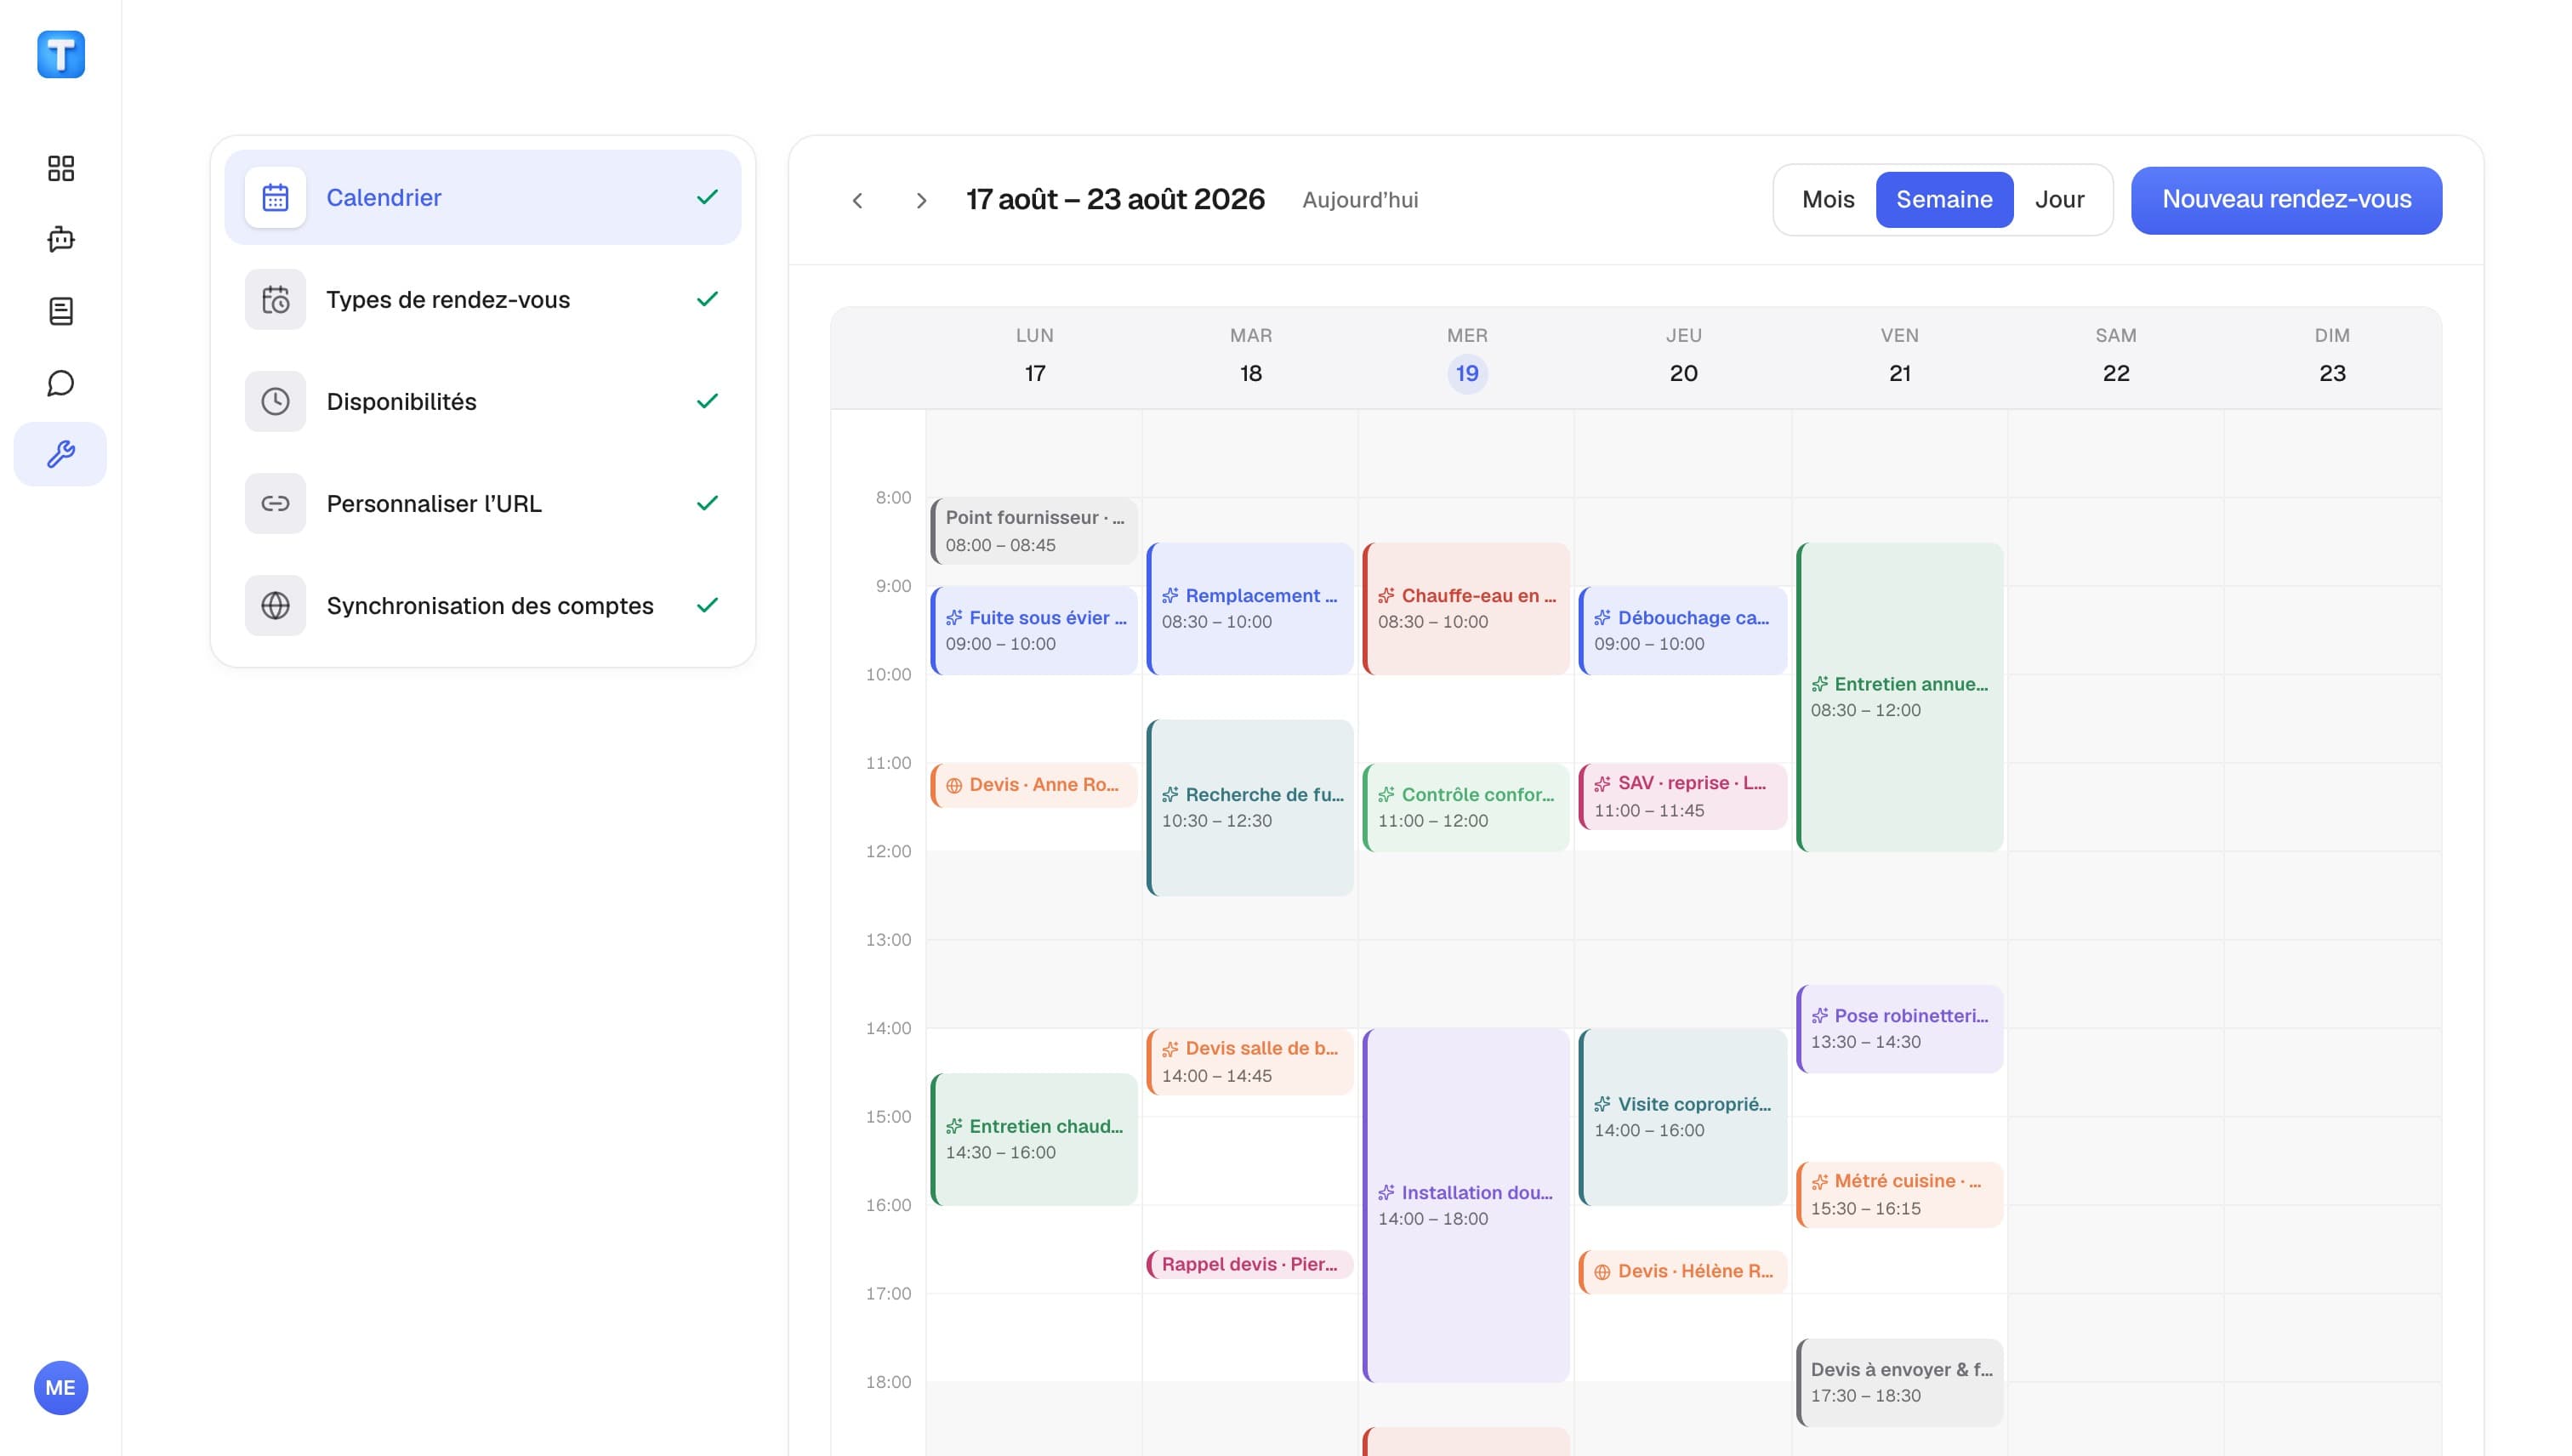Click the checkmark on Personnaliser l'URL row
Image resolution: width=2572 pixels, height=1456 pixels.
coord(707,503)
